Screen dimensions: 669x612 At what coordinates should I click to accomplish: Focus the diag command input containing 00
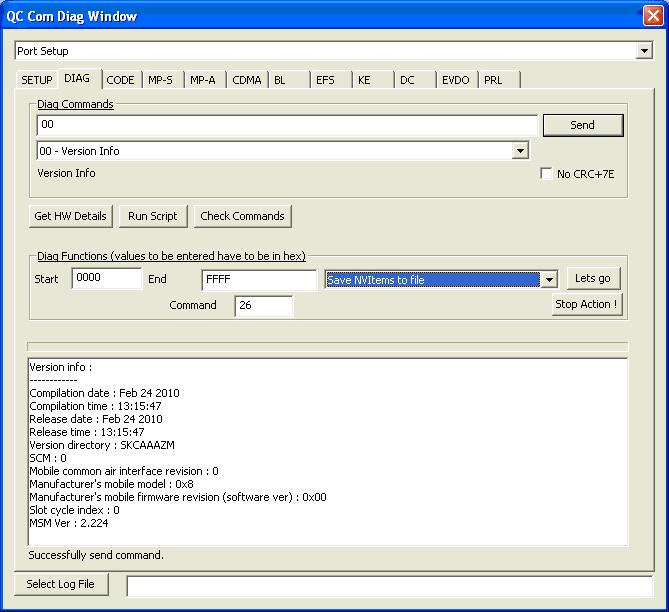[287, 125]
